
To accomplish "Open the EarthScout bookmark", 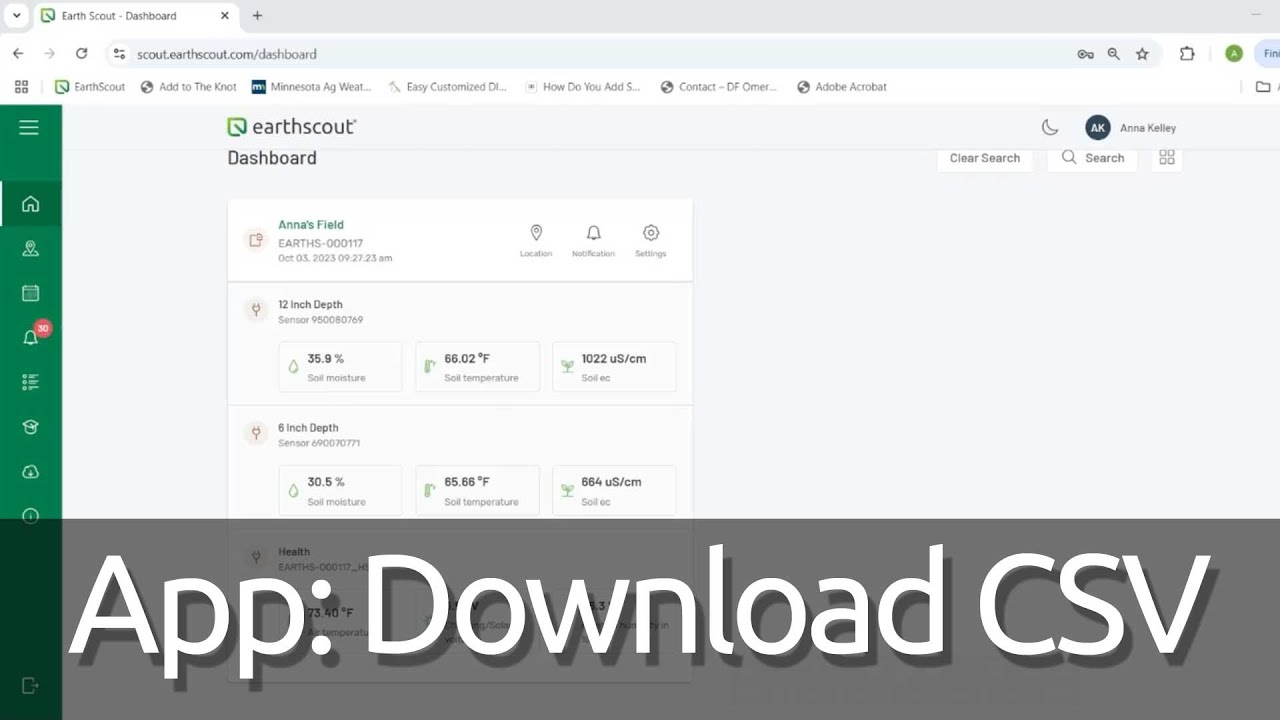I will click(x=90, y=87).
